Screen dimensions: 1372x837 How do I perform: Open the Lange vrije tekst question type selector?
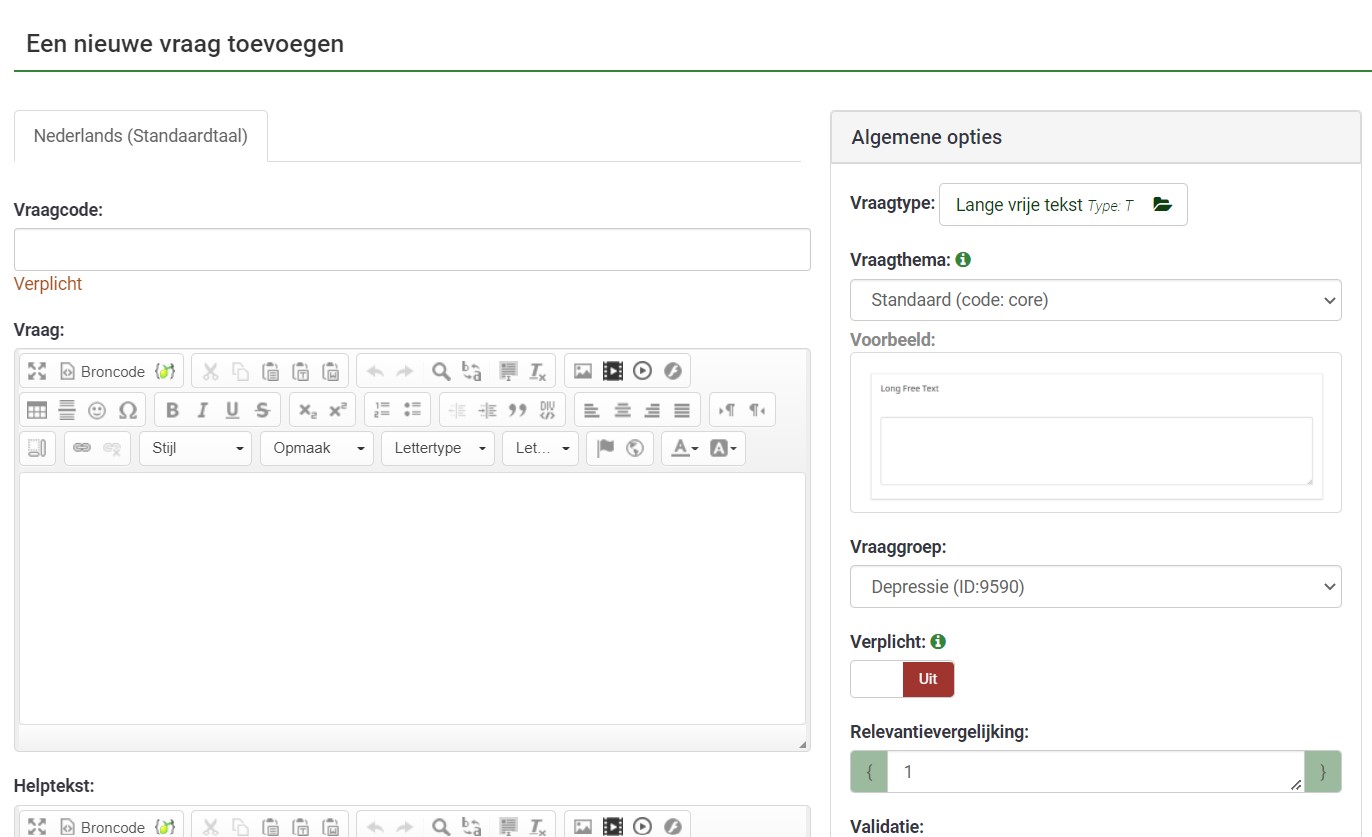(x=1062, y=205)
